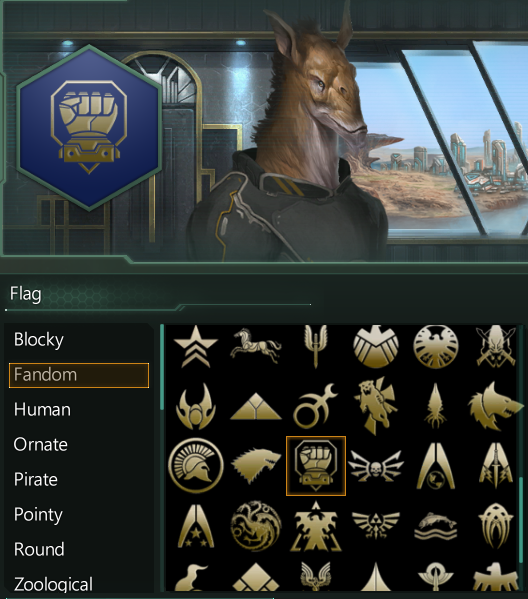The height and width of the screenshot is (599, 528).
Task: Choose the clenched fist emblem
Action: (x=316, y=466)
